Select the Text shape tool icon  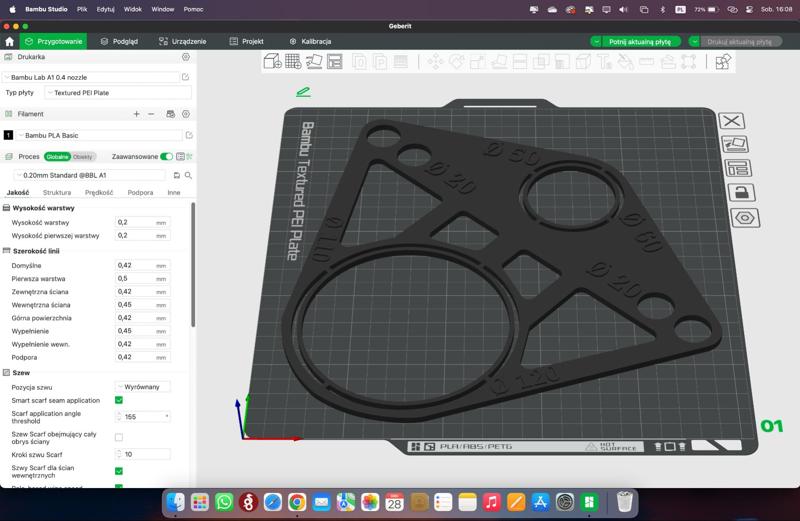(x=605, y=62)
